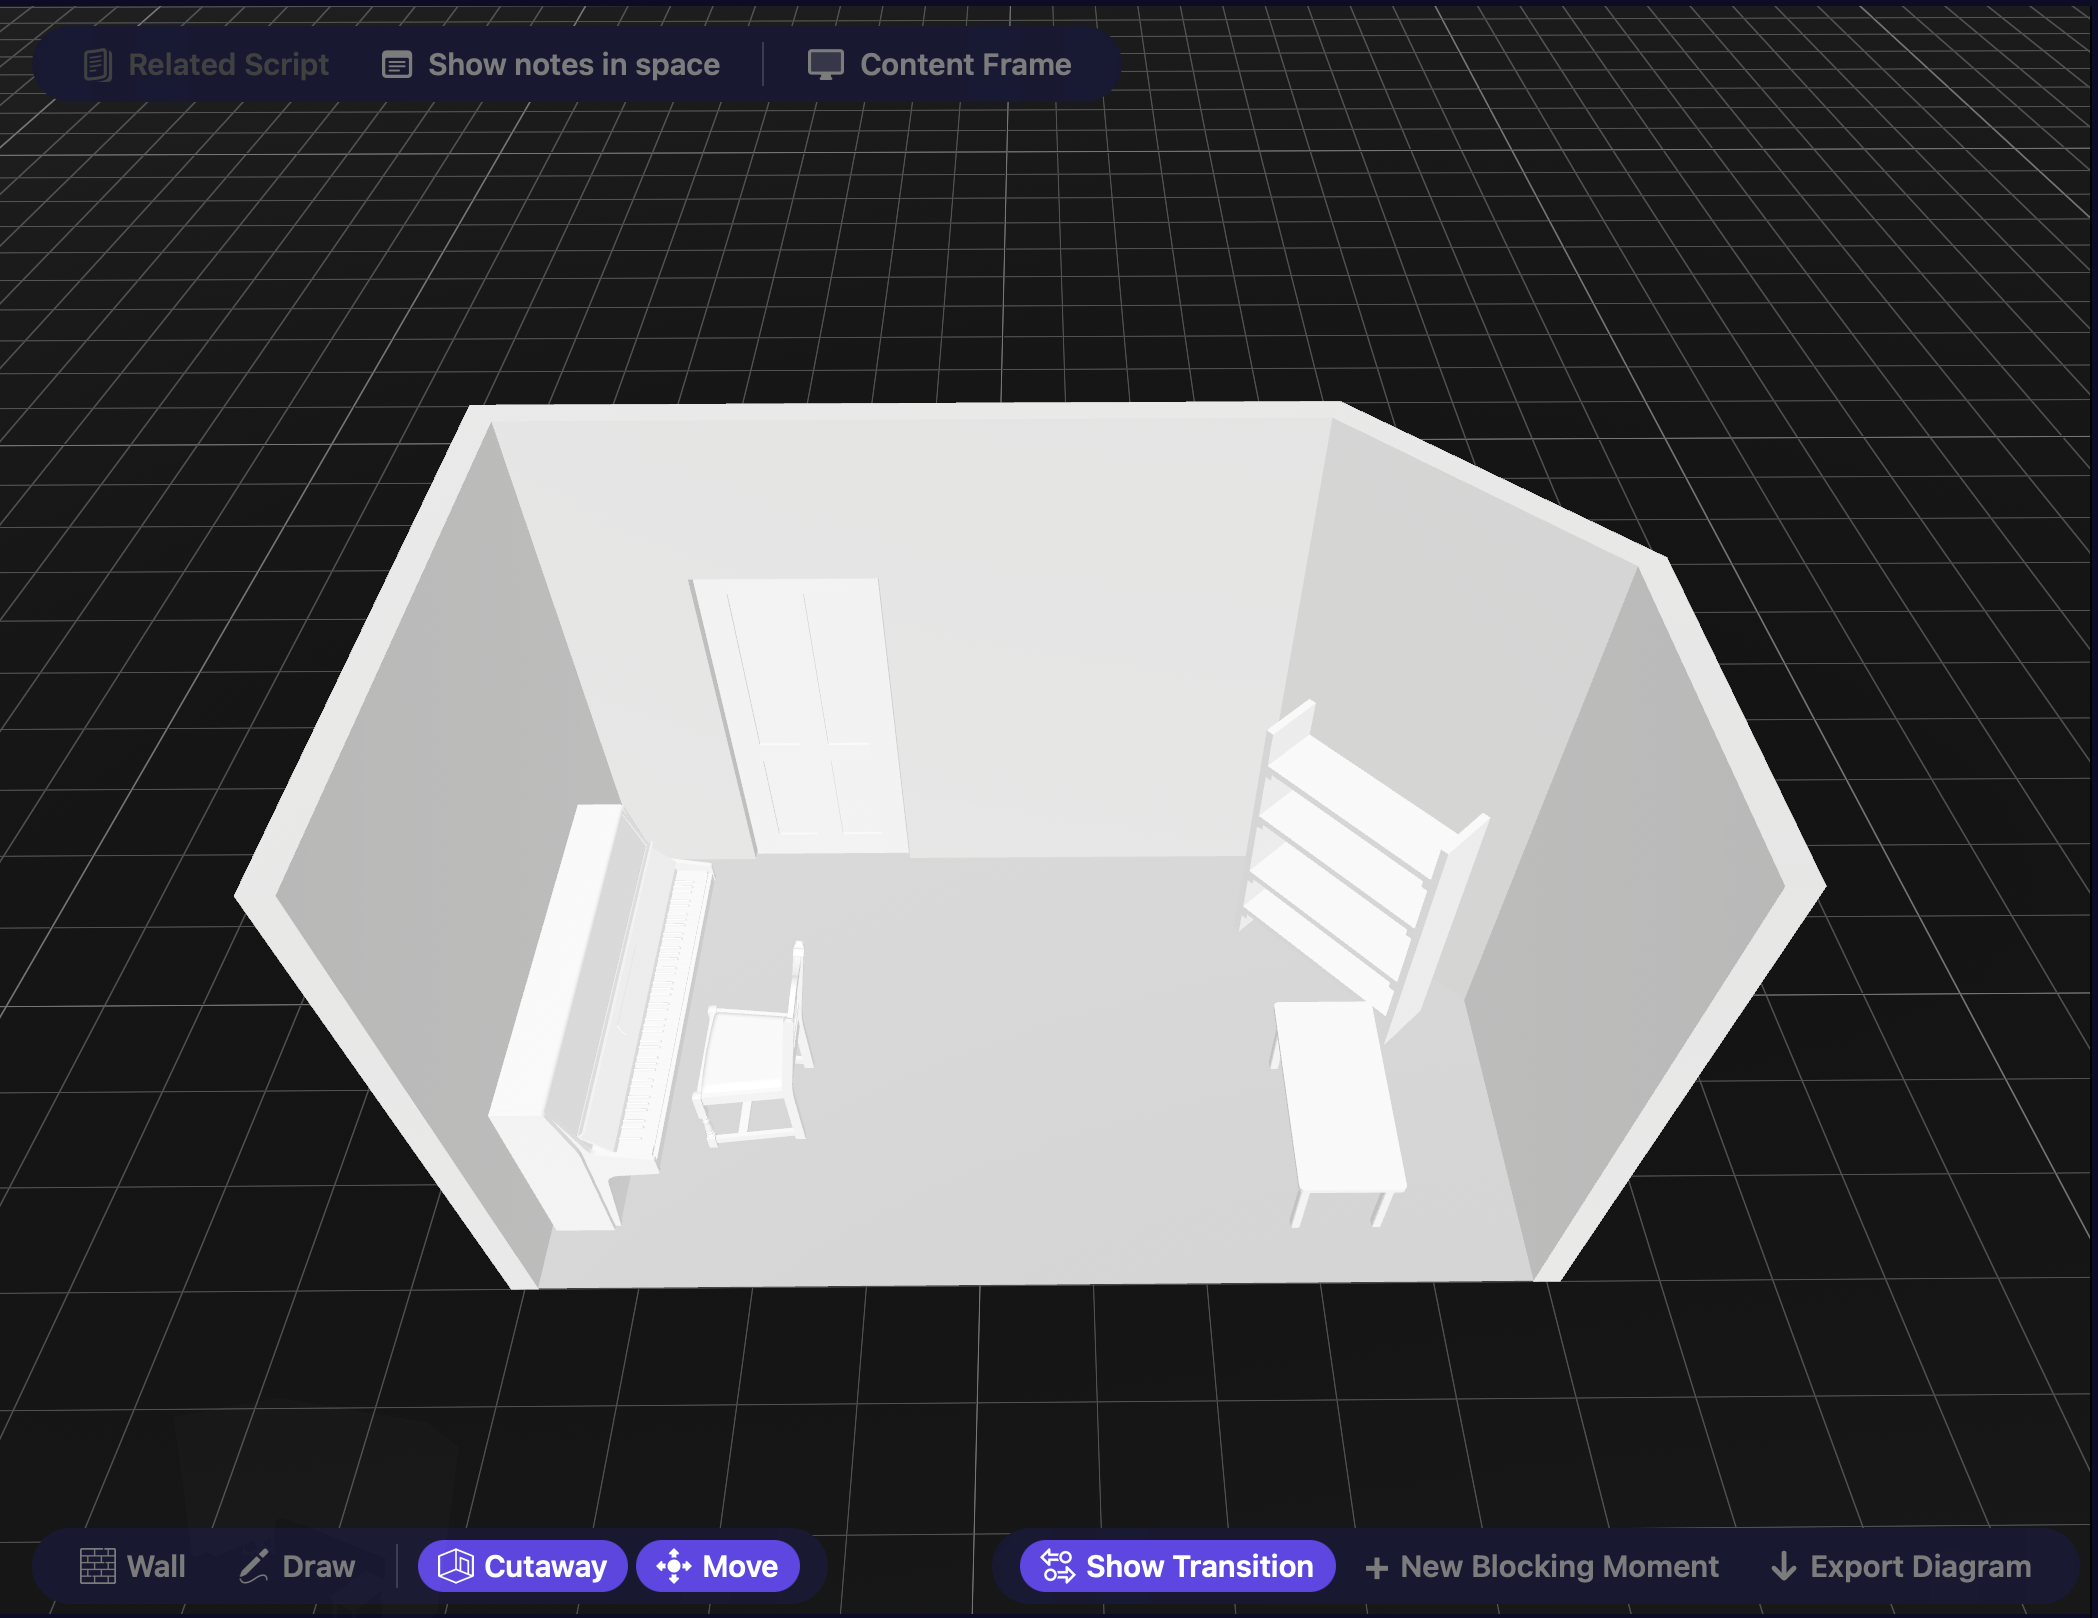Viewport: 2098px width, 1618px height.
Task: Click the Export Diagram download arrow icon
Action: coord(1783,1566)
